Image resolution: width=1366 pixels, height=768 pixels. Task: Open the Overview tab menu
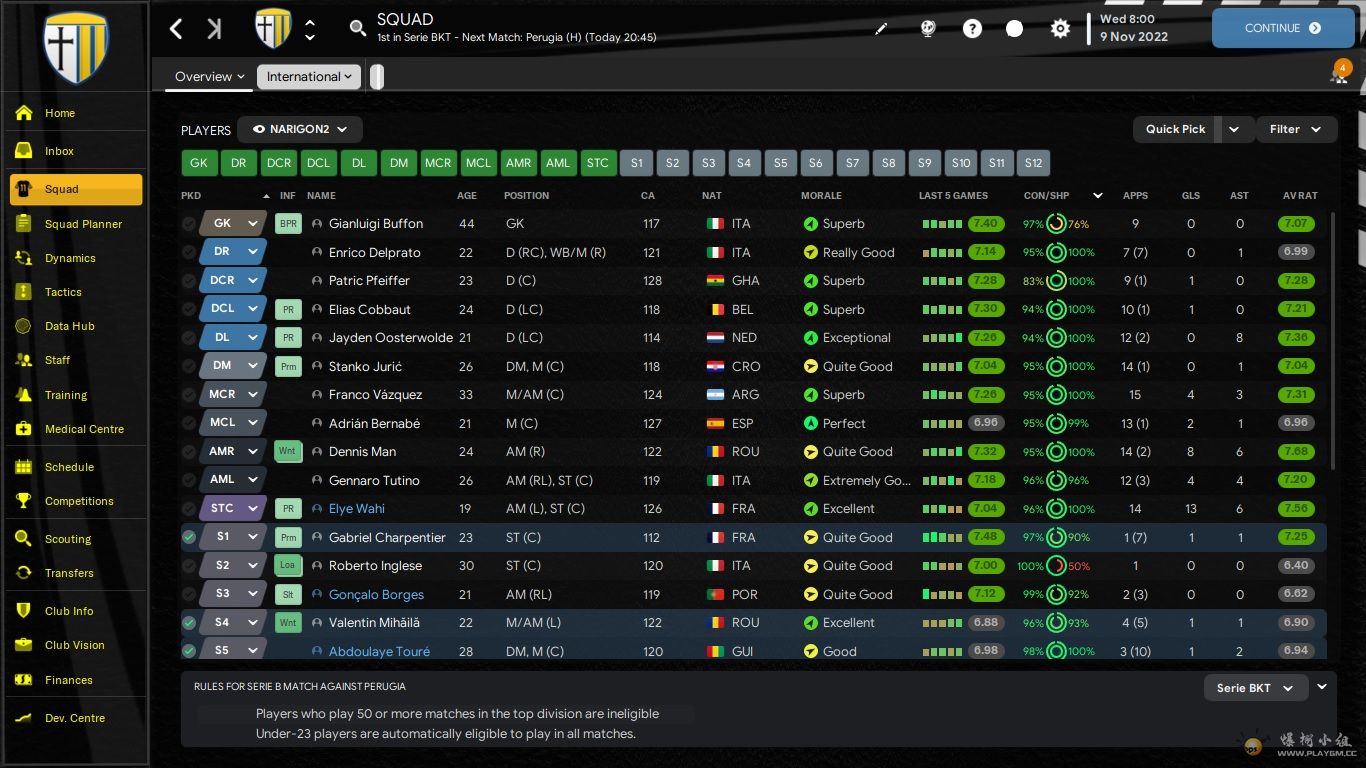click(209, 77)
